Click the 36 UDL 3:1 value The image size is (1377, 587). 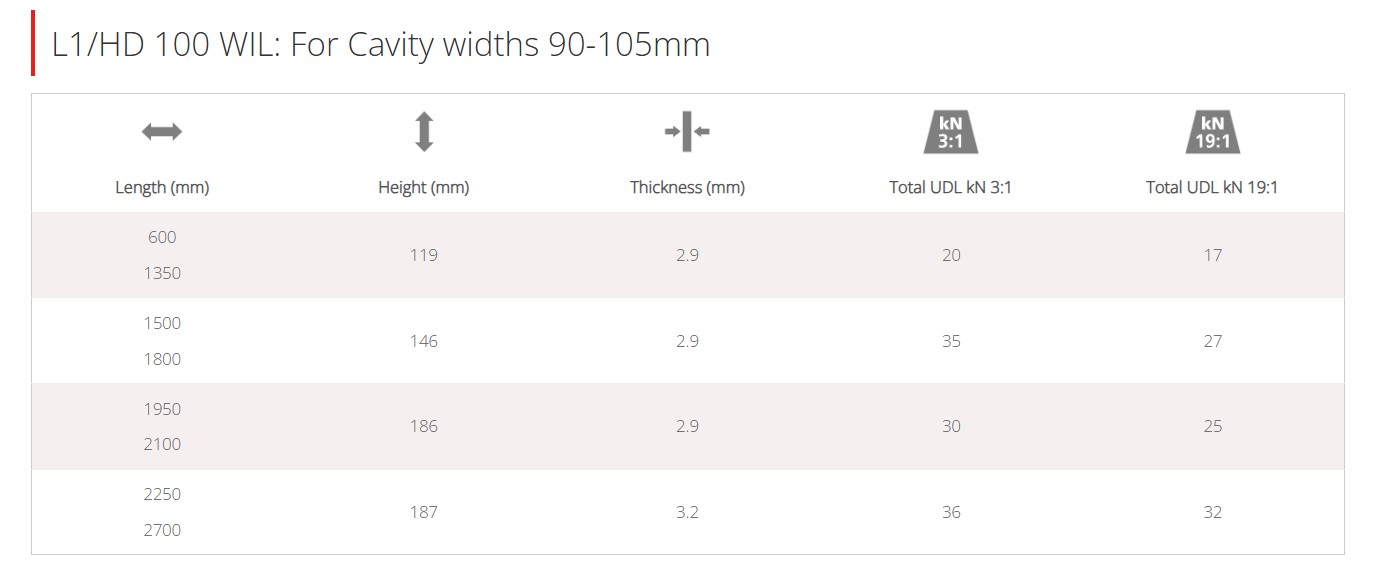[950, 512]
